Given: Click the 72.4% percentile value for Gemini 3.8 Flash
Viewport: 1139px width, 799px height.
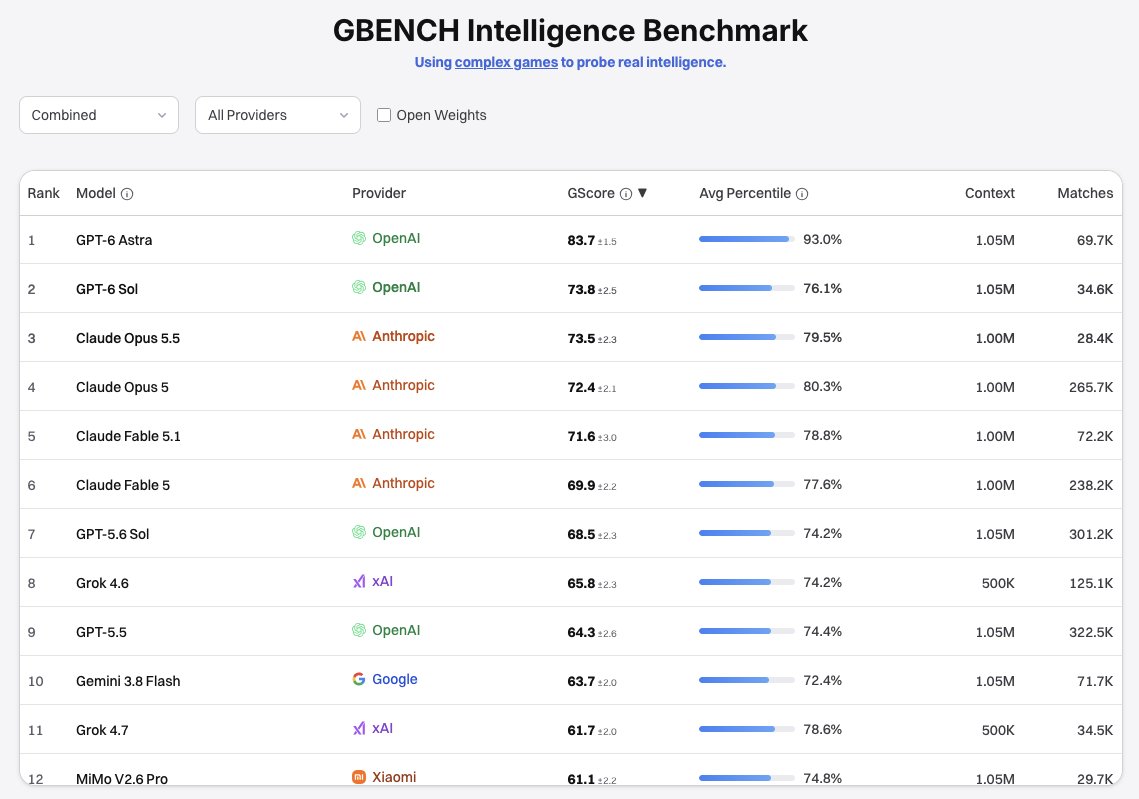Looking at the screenshot, I should [822, 681].
